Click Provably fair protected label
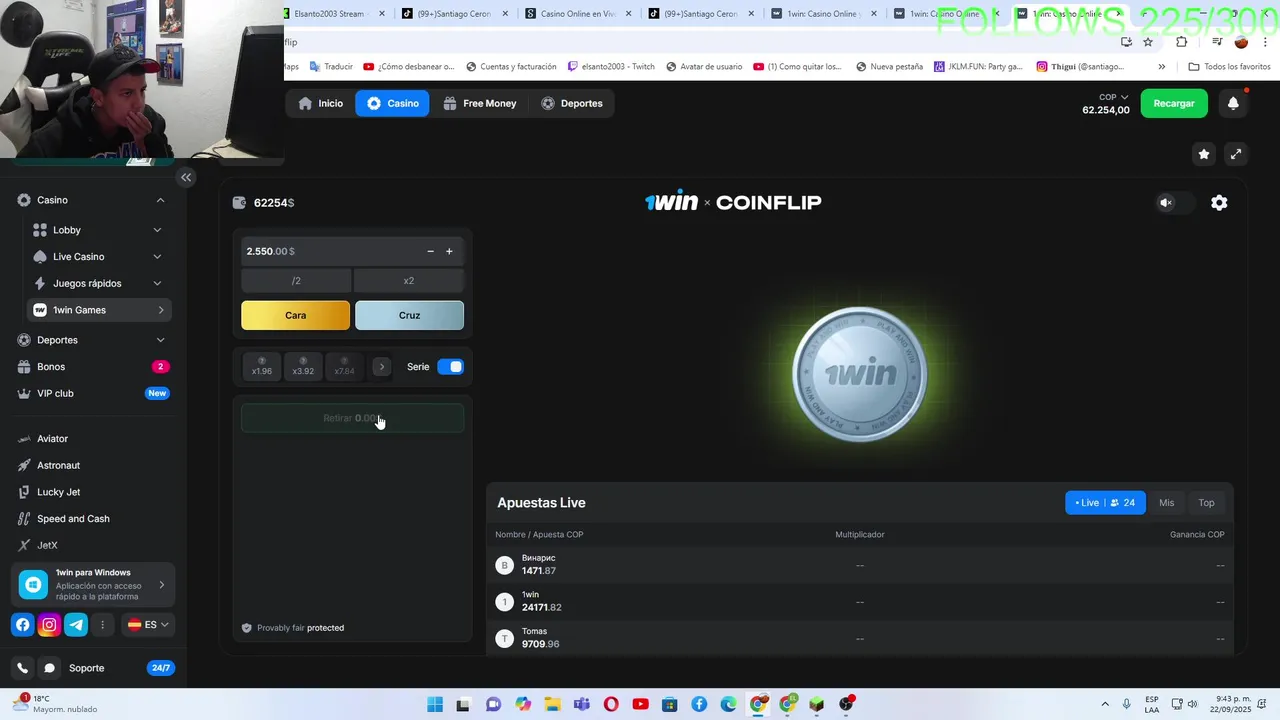The height and width of the screenshot is (720, 1280). pos(293,628)
